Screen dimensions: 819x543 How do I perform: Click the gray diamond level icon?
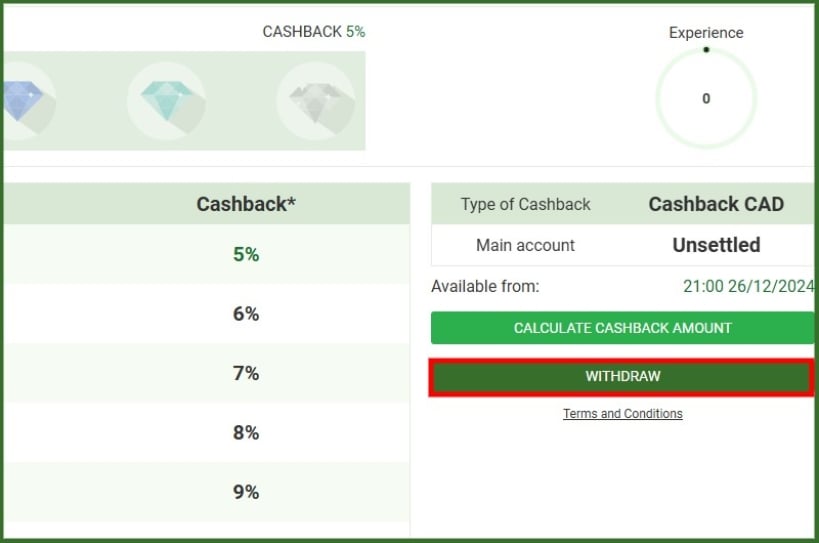[316, 101]
